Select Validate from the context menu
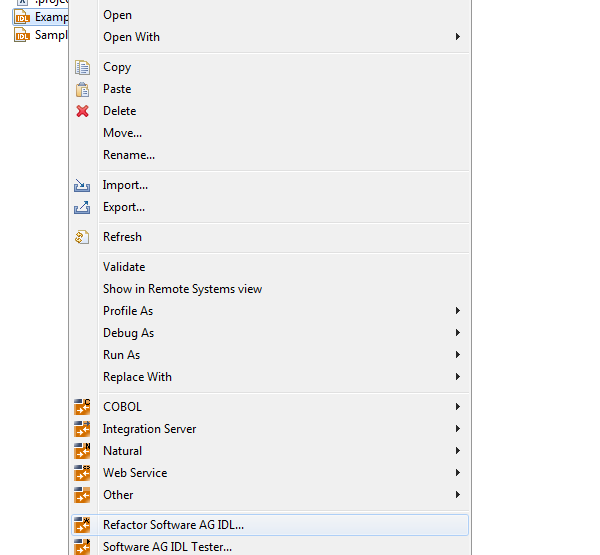Screen dimensions: 600x555 point(124,267)
